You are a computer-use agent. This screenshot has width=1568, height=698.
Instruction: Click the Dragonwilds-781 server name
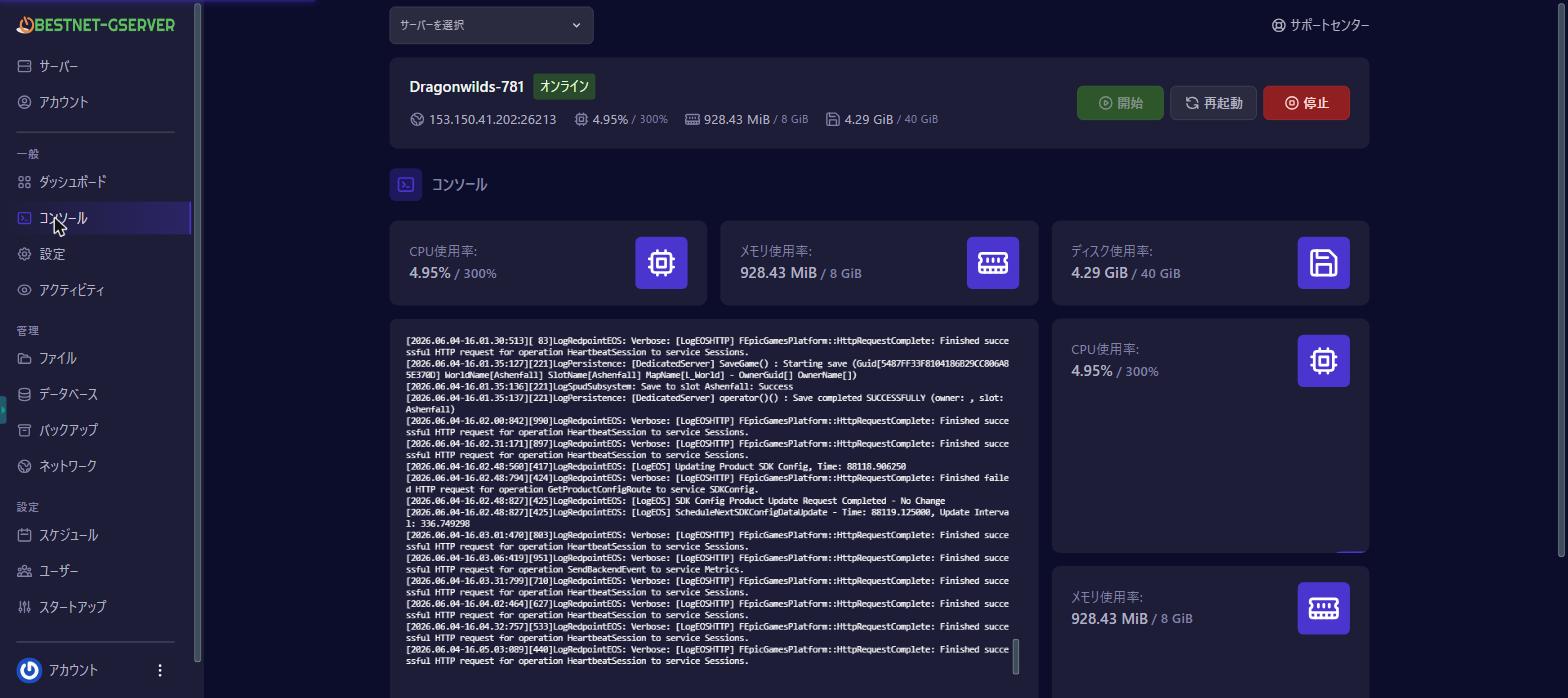pyautogui.click(x=466, y=87)
